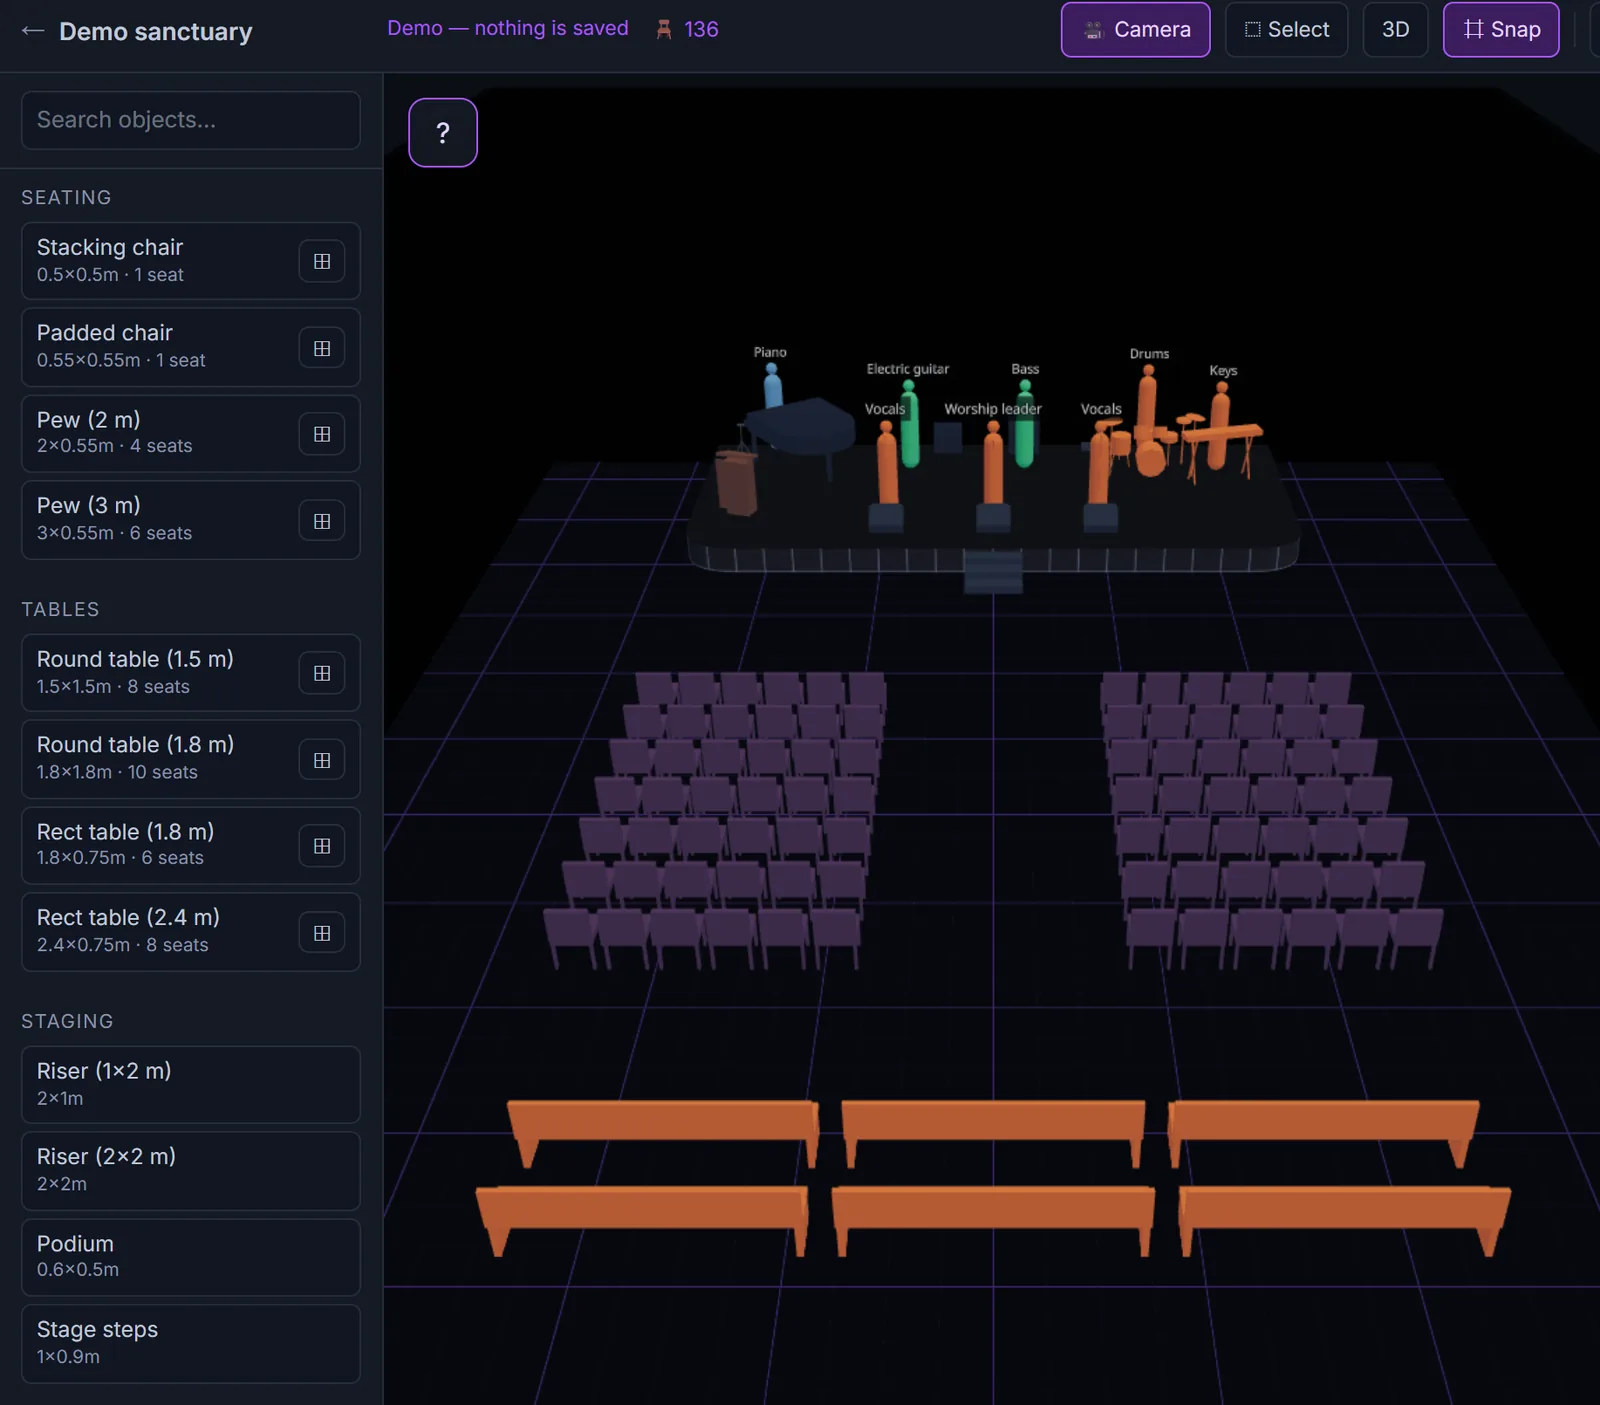
Task: Click grid icon on Round table (1.5 m)
Action: (322, 673)
